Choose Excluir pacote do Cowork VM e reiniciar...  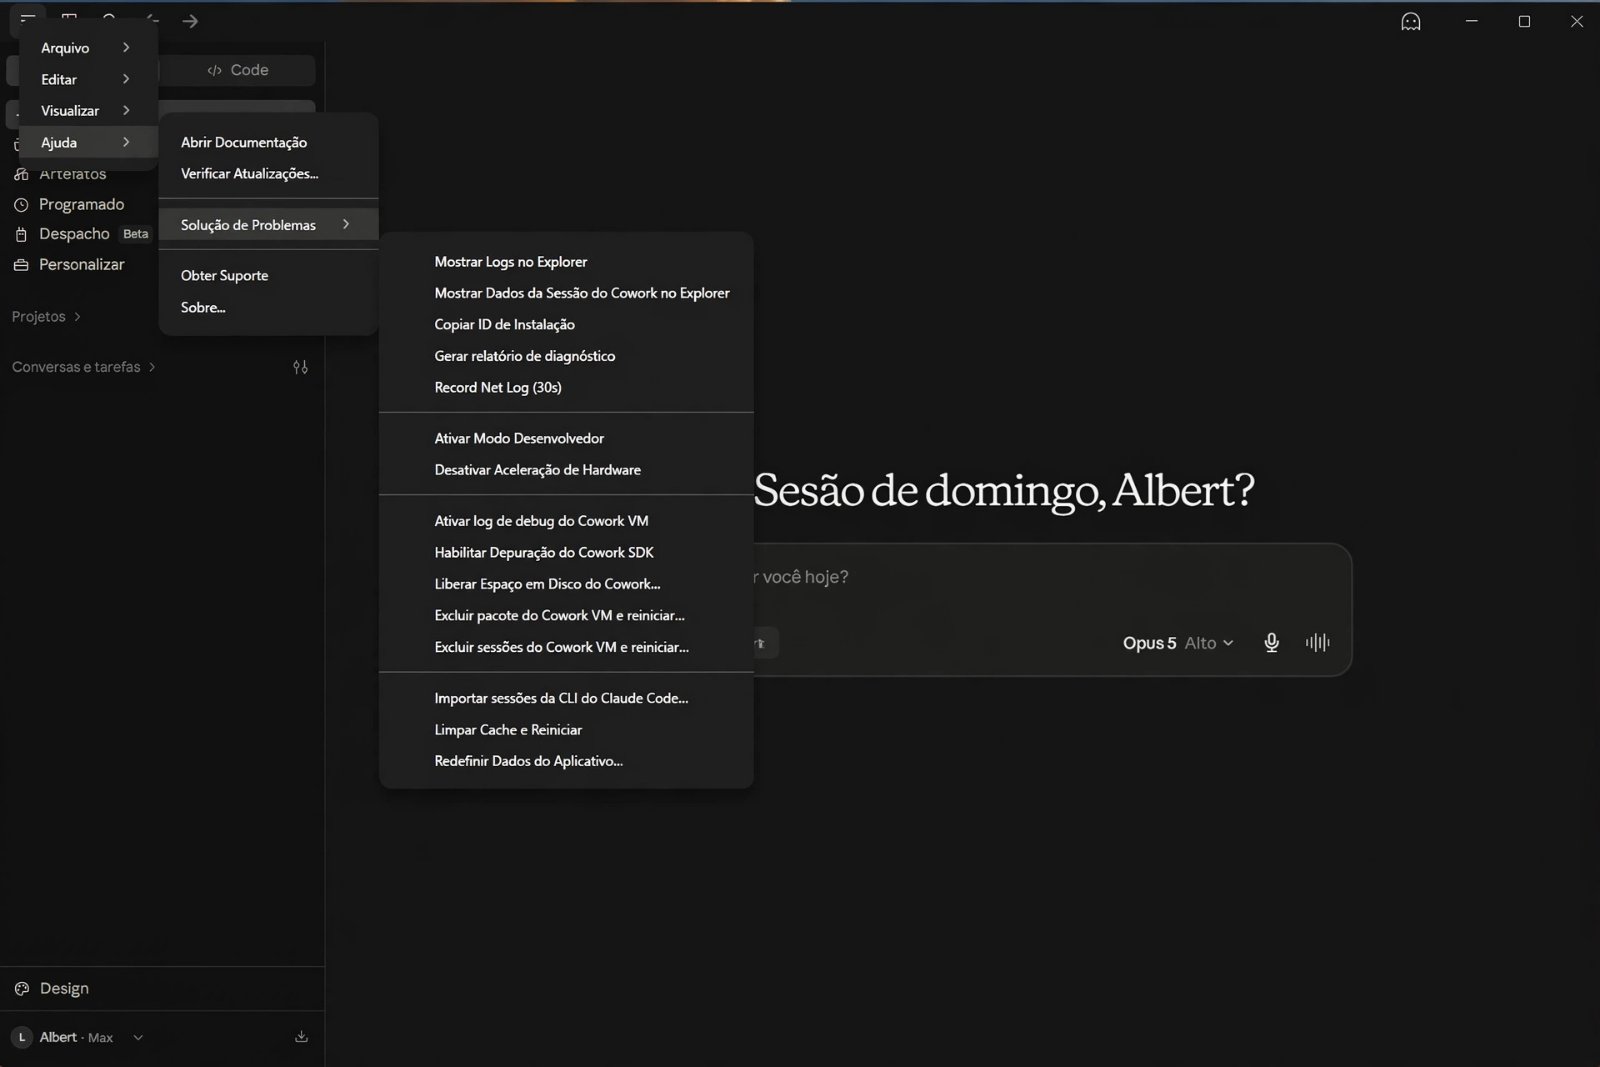point(566,615)
